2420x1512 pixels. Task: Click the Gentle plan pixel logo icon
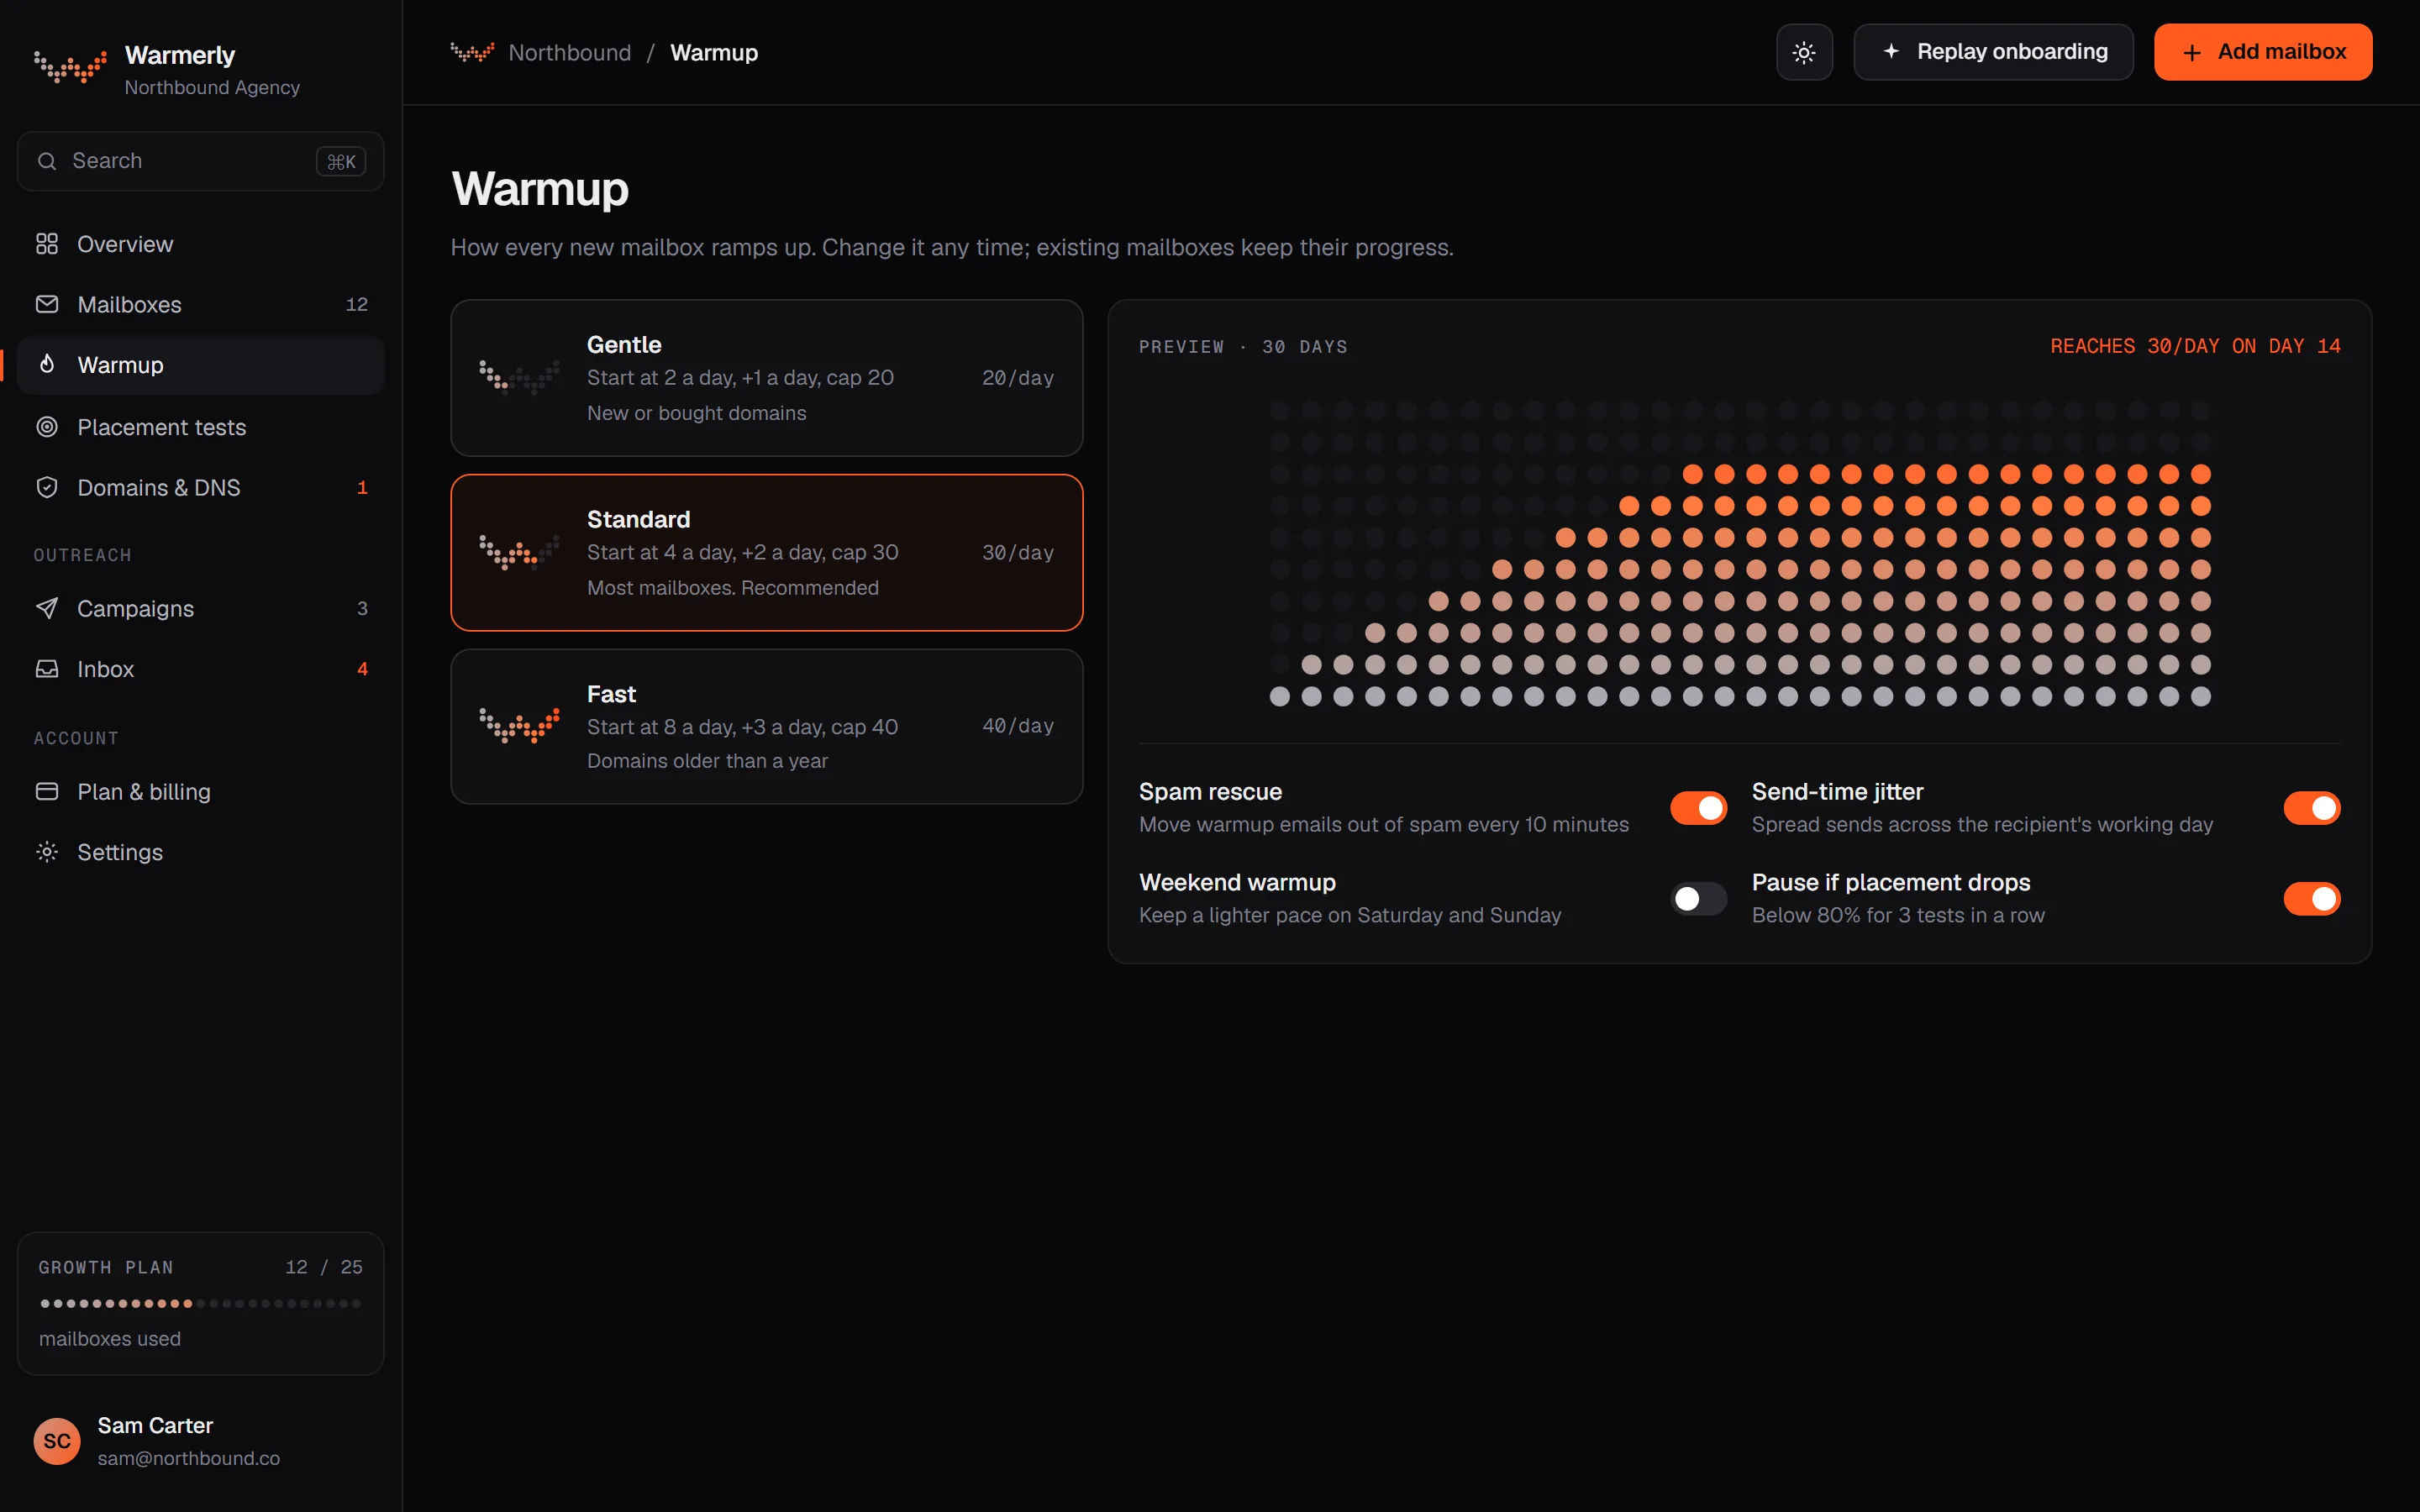click(519, 378)
